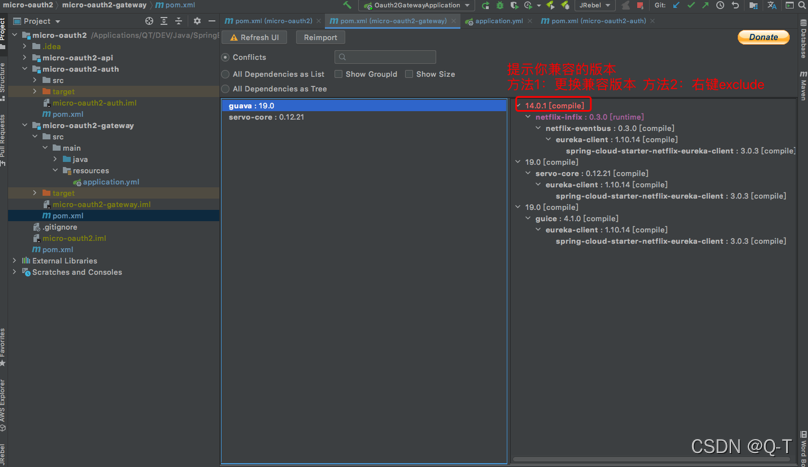The image size is (808, 467).
Task: Expand the .idea folder
Action: (25, 46)
